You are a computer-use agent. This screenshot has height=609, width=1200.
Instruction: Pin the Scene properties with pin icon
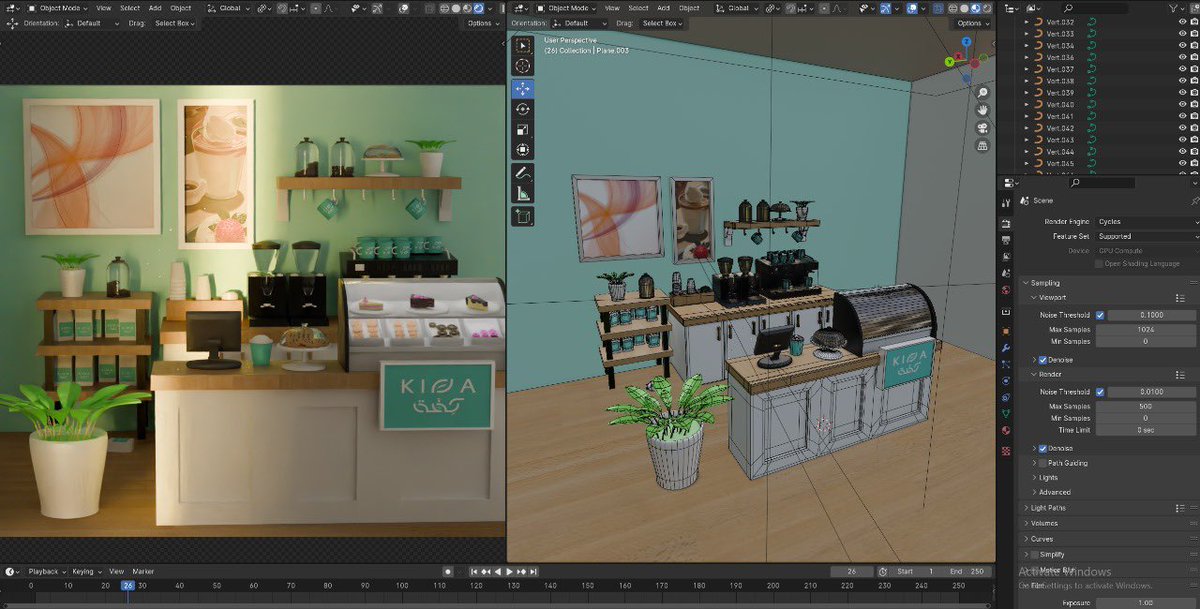1194,200
